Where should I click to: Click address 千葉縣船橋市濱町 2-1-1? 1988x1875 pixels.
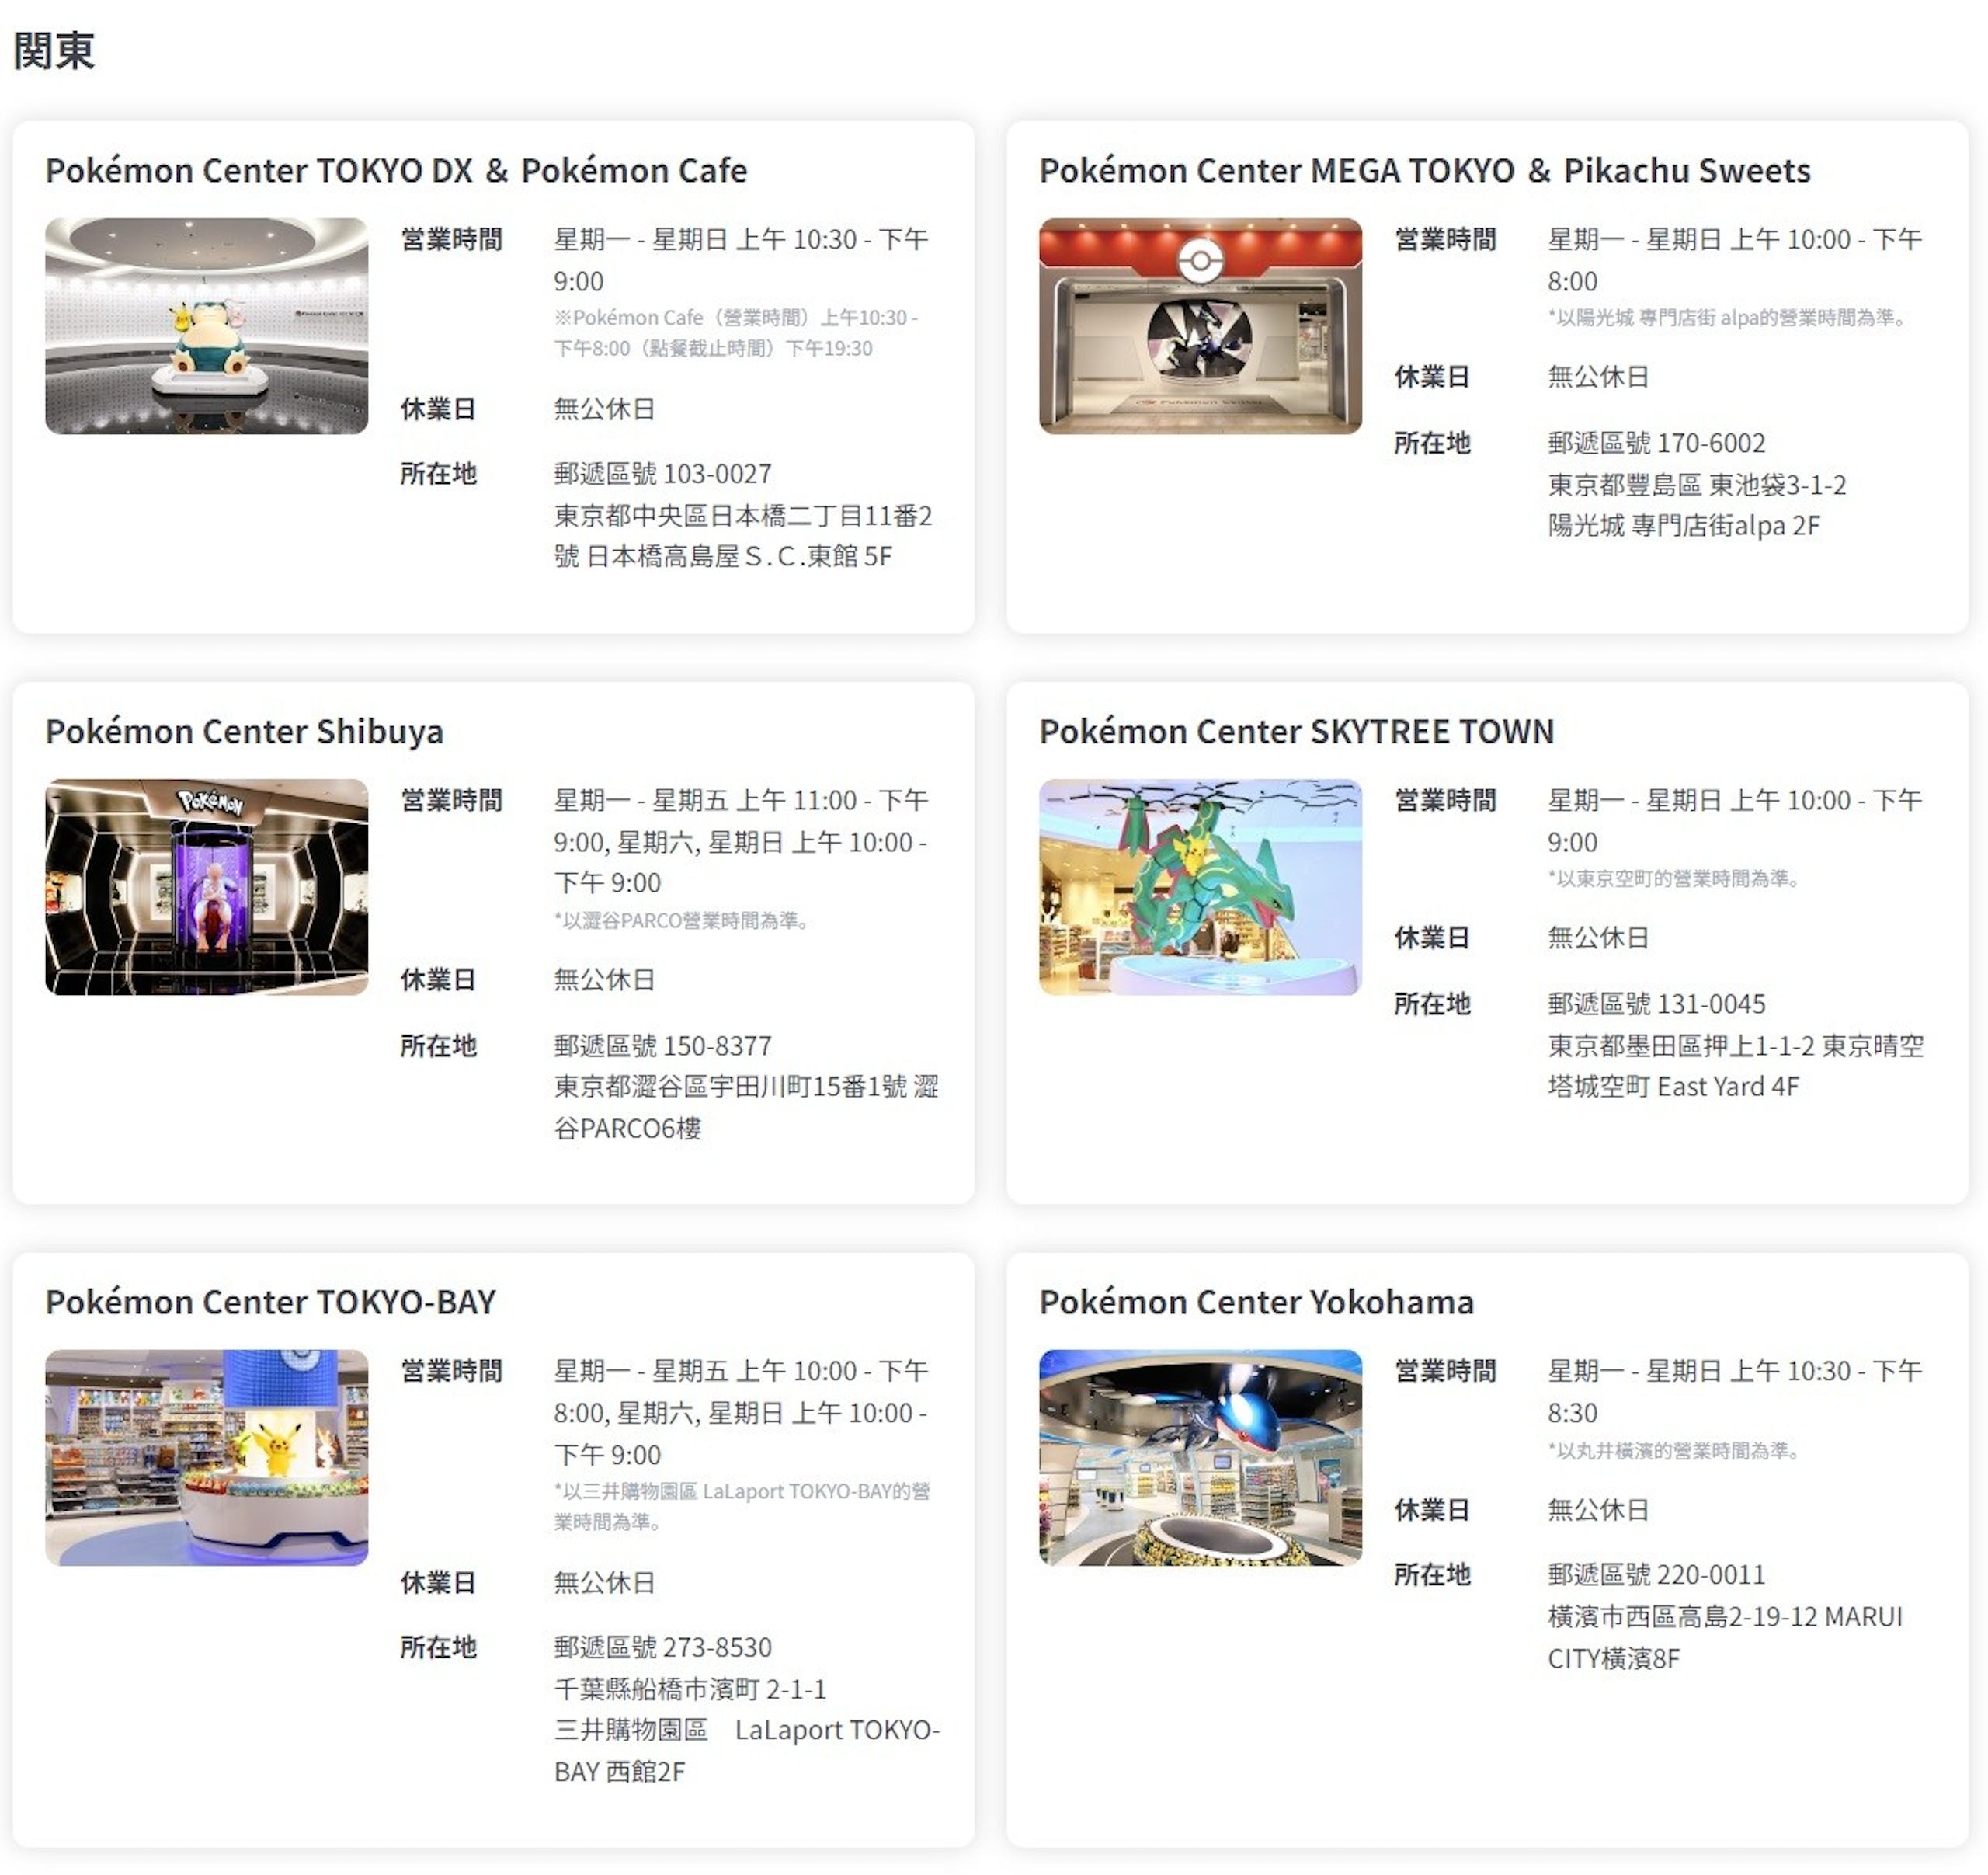pos(690,1689)
